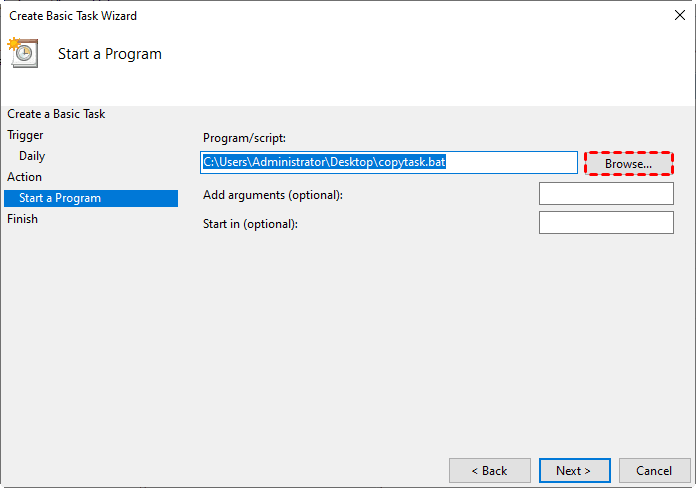Select 'Create a Basic Task' step in sidebar
Viewport: 696px width, 488px height.
pyautogui.click(x=56, y=114)
